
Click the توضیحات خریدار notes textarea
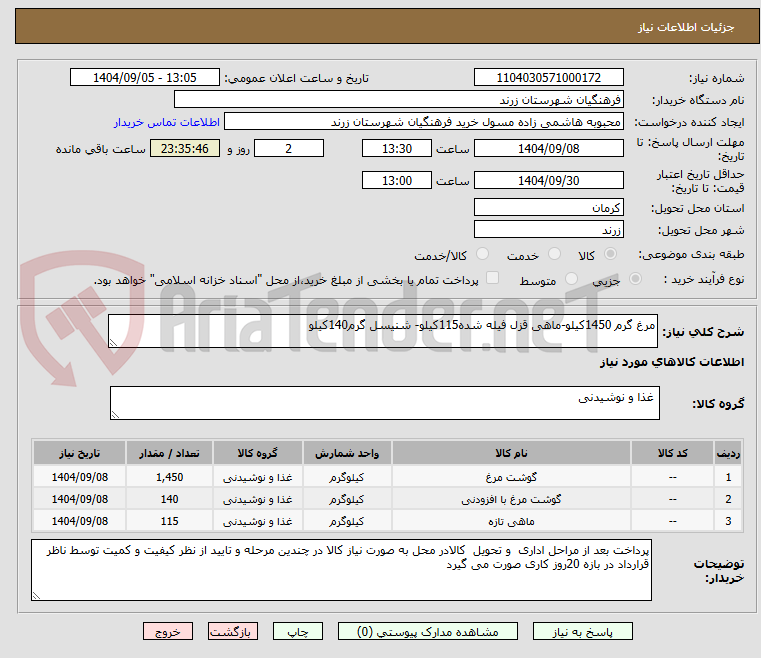pos(341,570)
